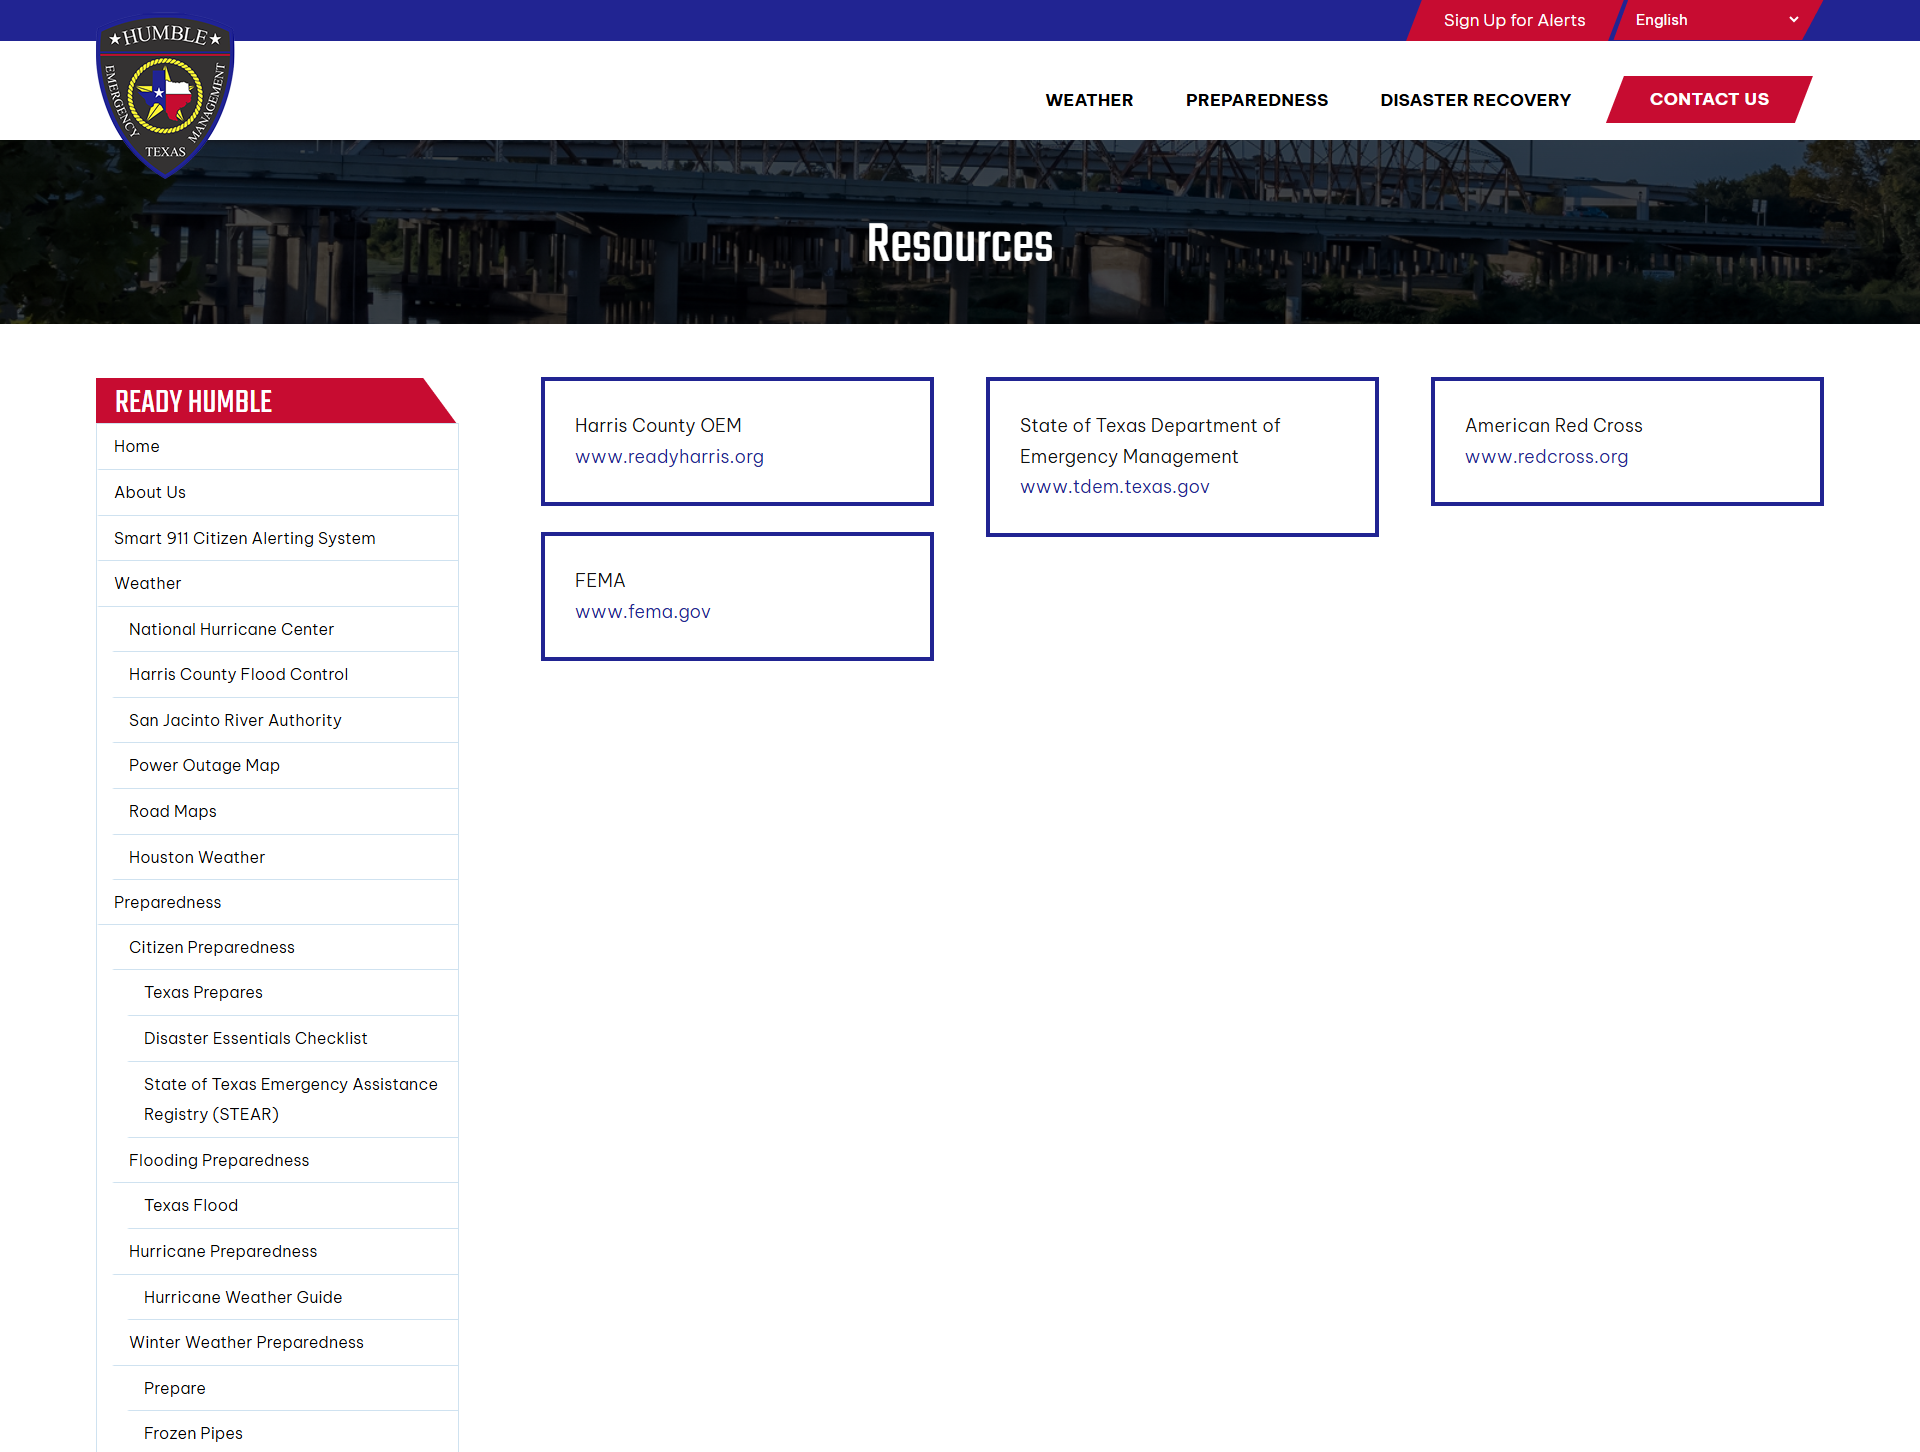1920x1452 pixels.
Task: Click the Resources page heading
Action: pyautogui.click(x=960, y=243)
